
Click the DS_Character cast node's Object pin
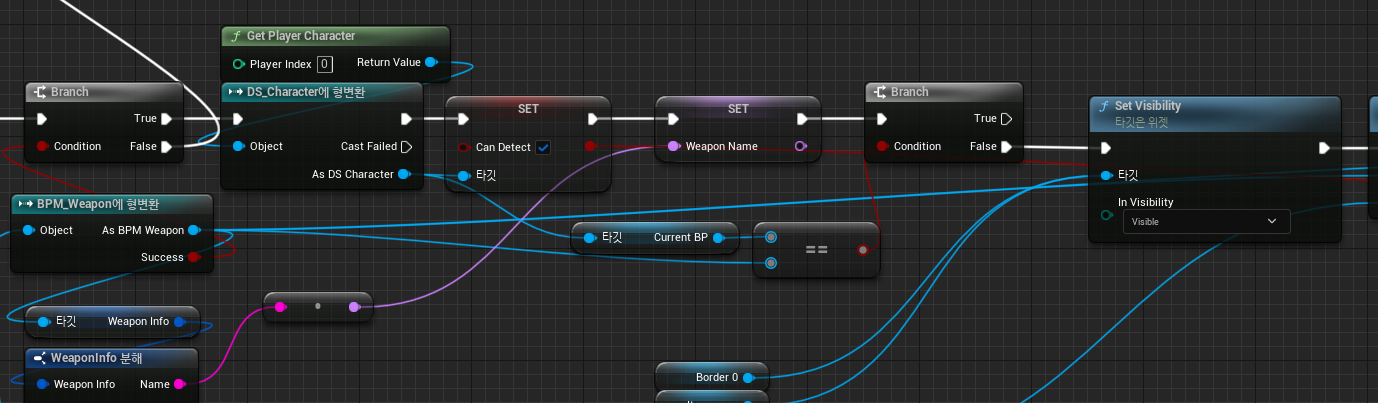pyautogui.click(x=238, y=146)
